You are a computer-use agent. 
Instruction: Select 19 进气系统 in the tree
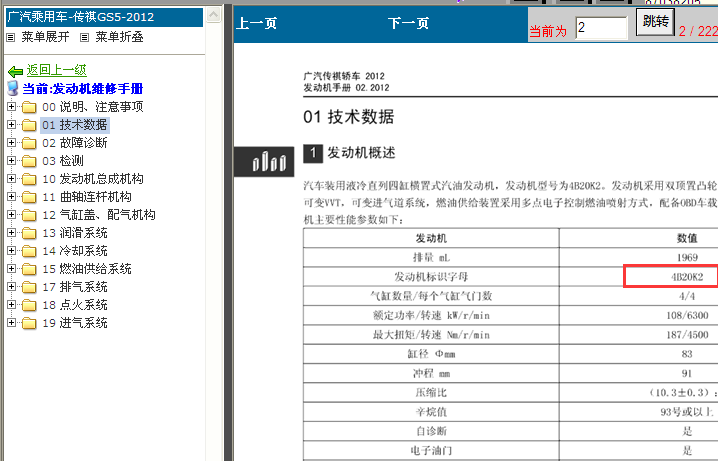click(75, 323)
